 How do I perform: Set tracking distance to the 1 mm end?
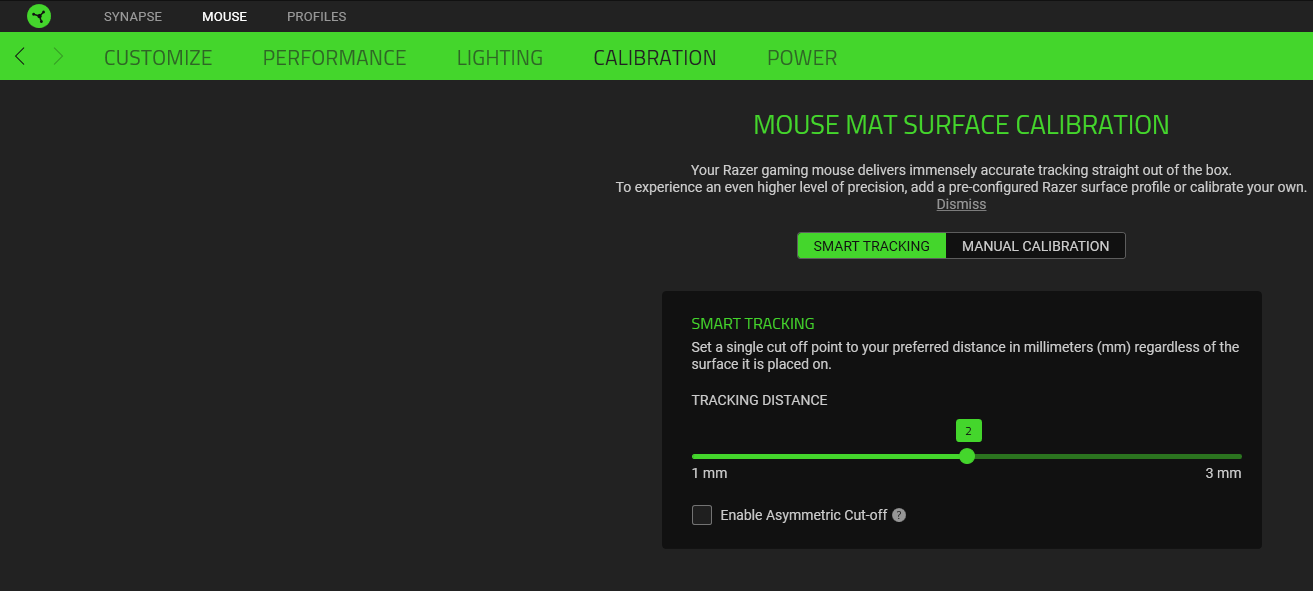coord(694,456)
